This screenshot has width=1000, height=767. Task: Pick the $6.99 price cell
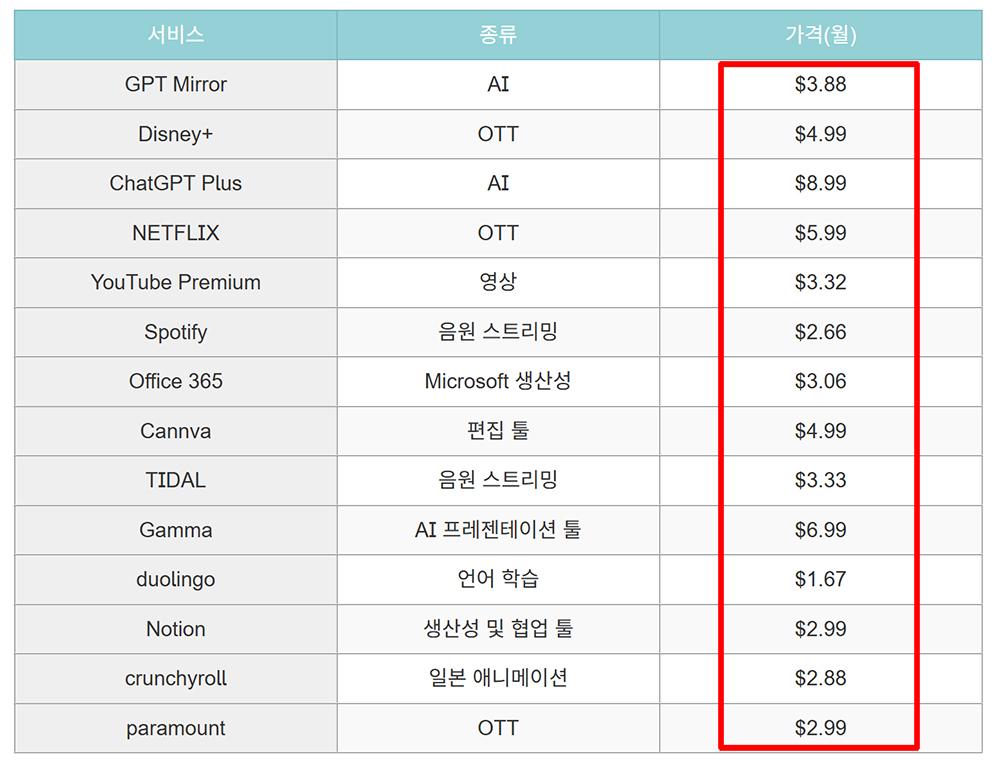point(821,530)
